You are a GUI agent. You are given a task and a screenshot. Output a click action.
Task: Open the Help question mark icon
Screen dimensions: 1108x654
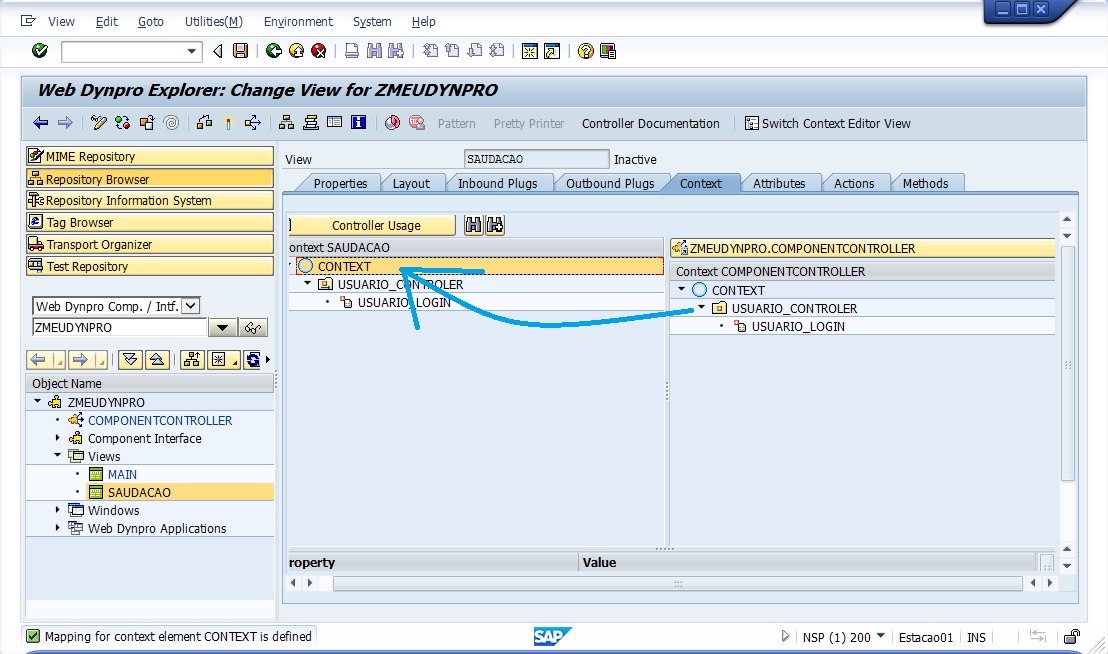(x=585, y=51)
